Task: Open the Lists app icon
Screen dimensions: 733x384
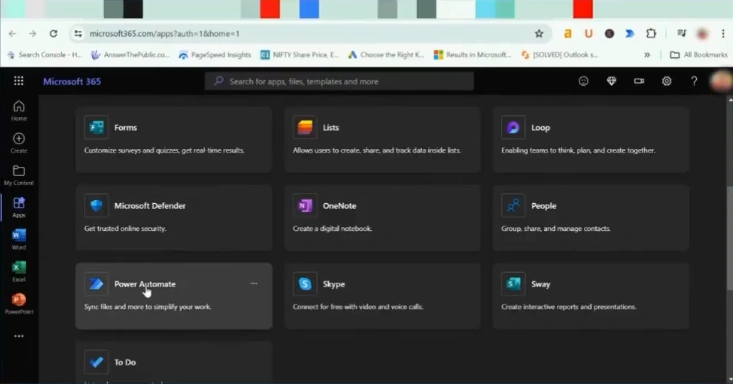Action: (305, 127)
